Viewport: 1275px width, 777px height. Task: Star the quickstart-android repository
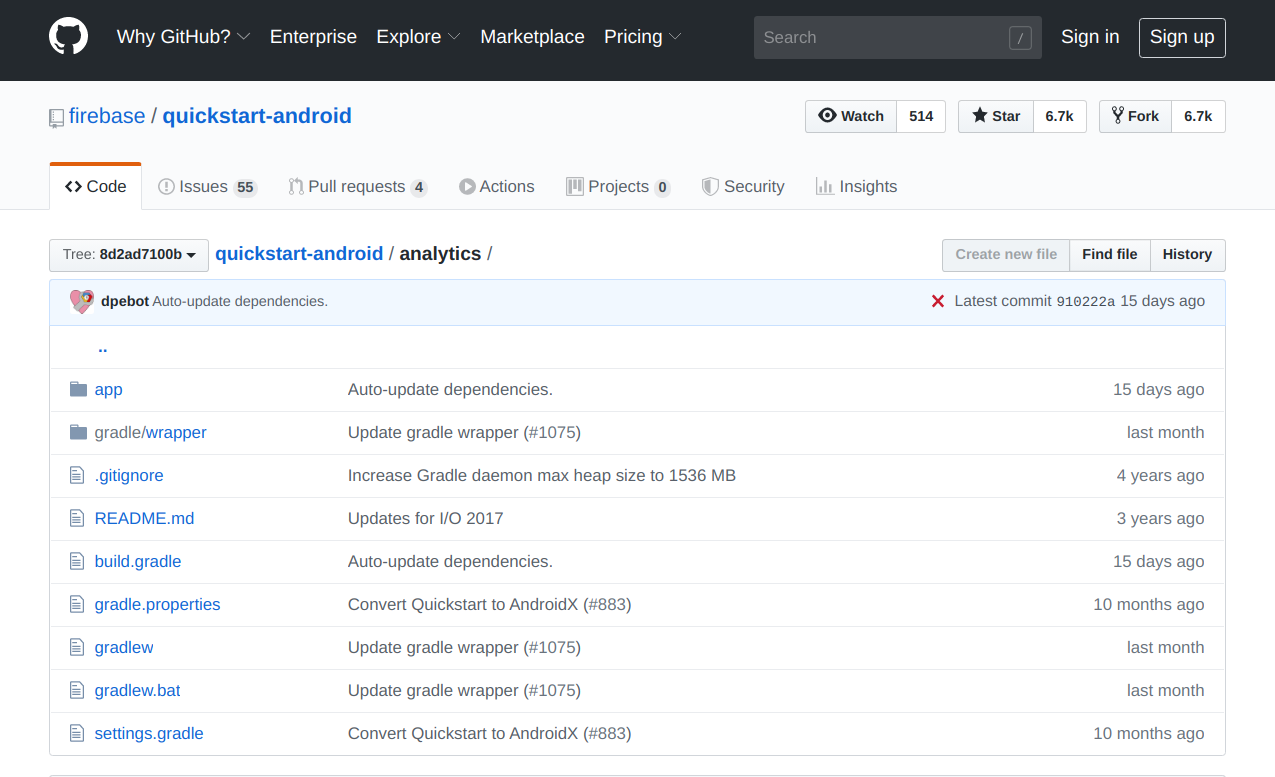996,116
